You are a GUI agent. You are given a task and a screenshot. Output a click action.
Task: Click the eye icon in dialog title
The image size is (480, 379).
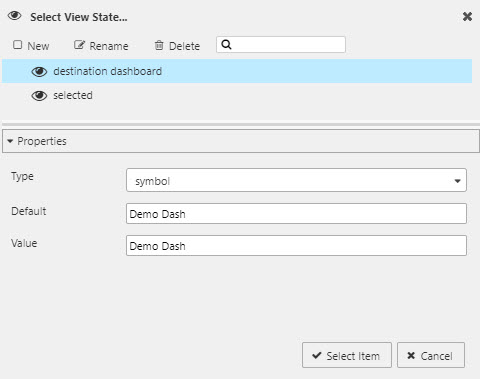[x=15, y=16]
